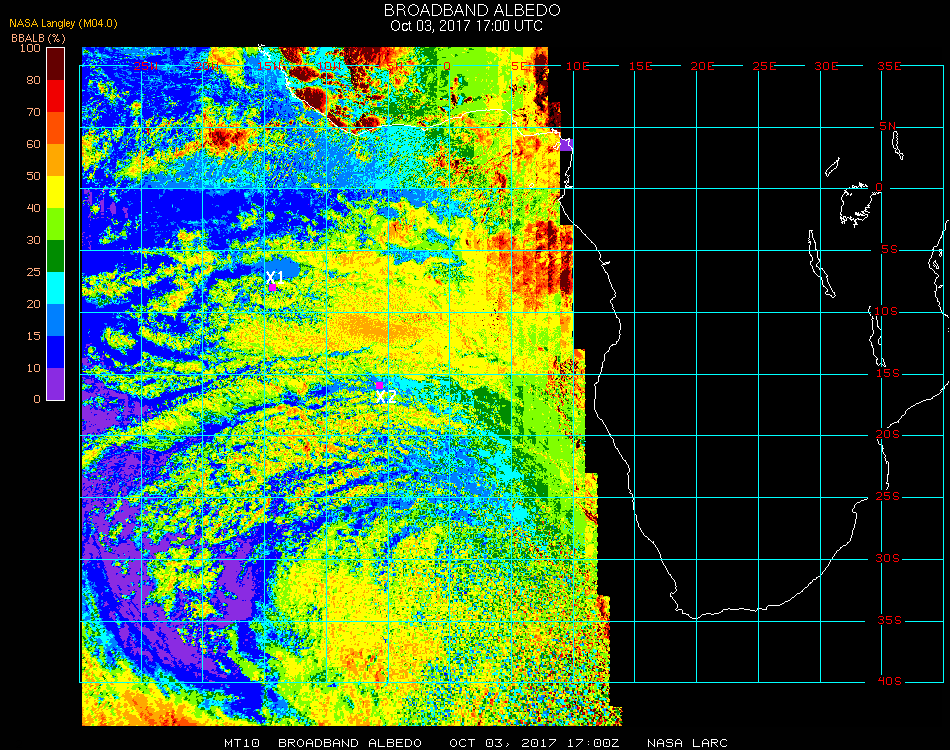Click the '15E' longitude label
The image size is (950, 750).
(640, 66)
